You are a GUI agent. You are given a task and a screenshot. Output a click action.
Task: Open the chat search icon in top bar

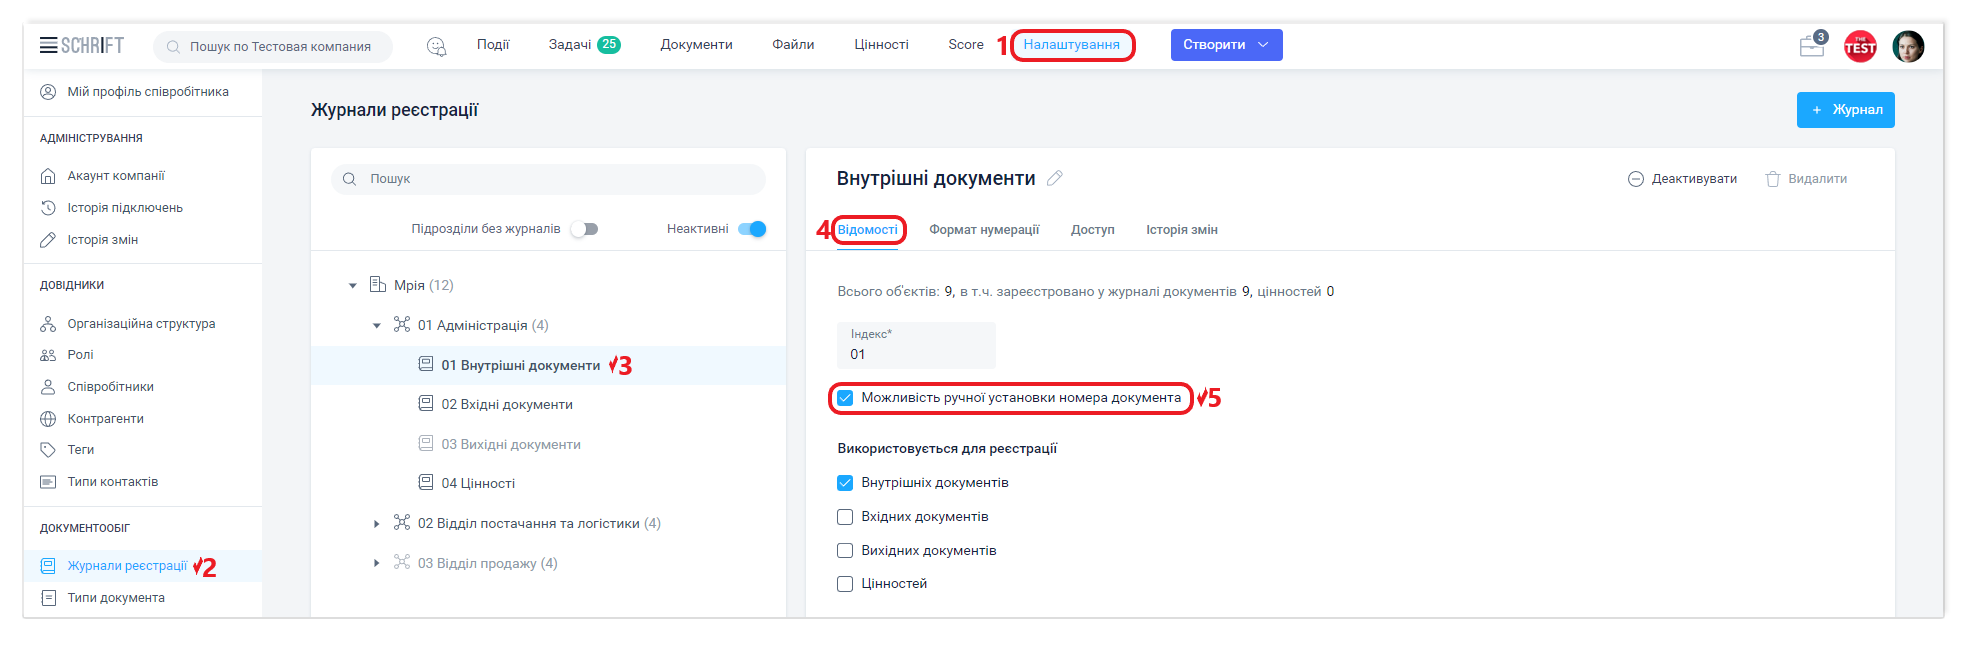436,46
